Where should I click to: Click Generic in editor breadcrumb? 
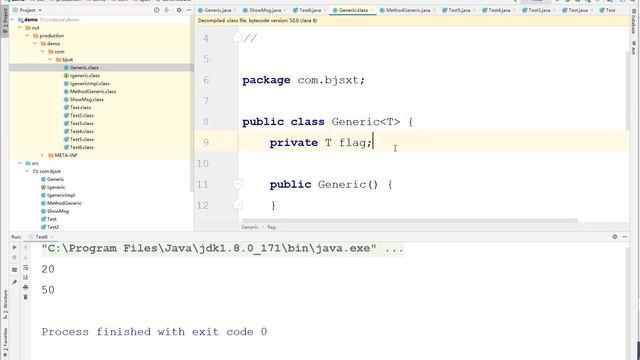(x=249, y=227)
